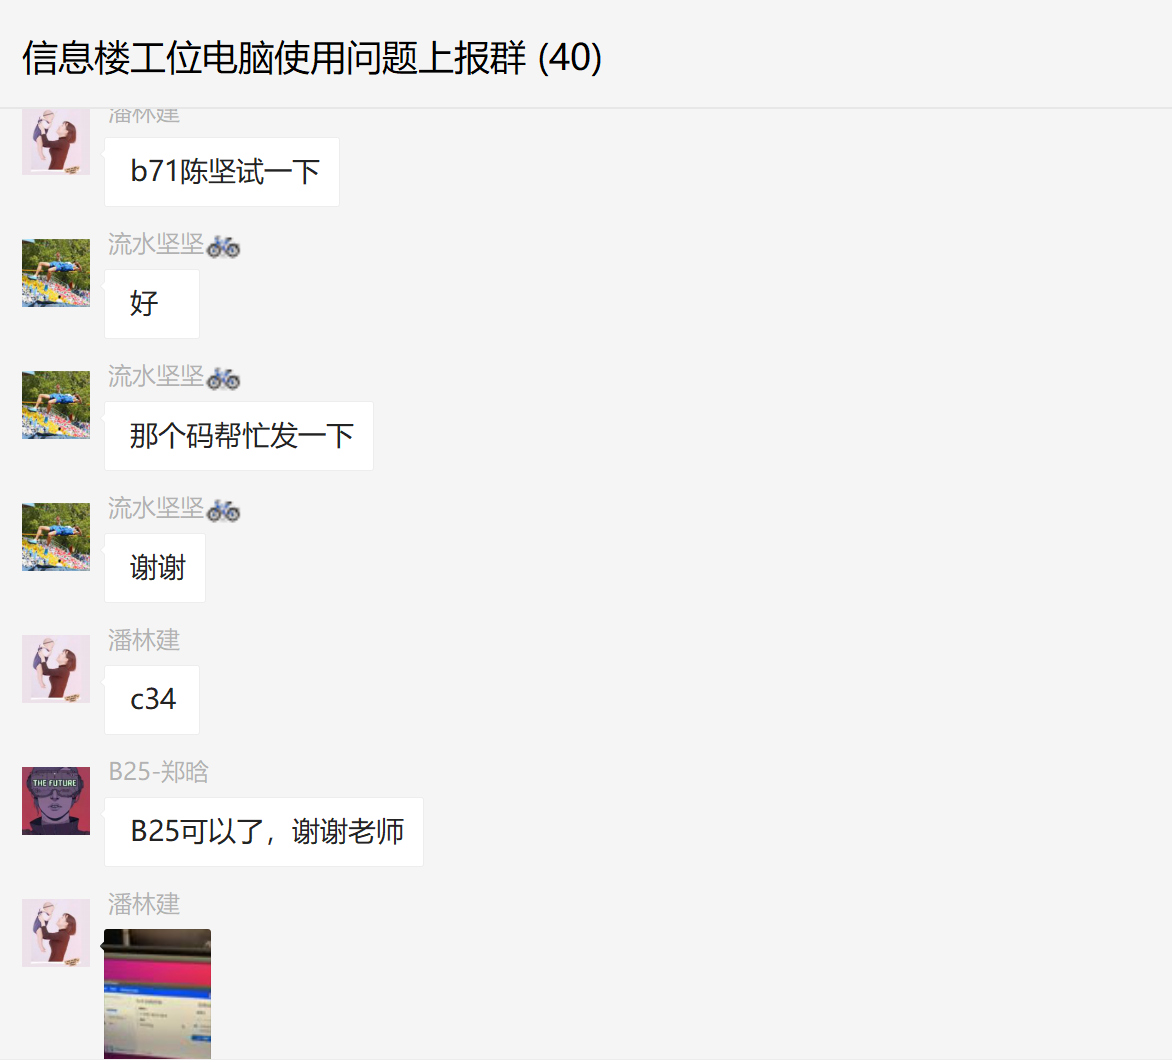1172x1063 pixels.
Task: Select the message bubble 好
Action: 152,304
